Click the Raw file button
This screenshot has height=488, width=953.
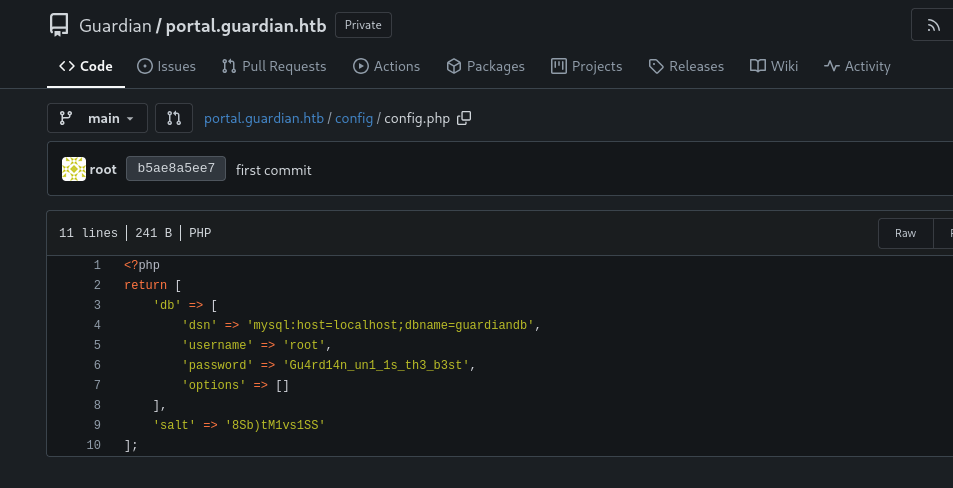(905, 233)
